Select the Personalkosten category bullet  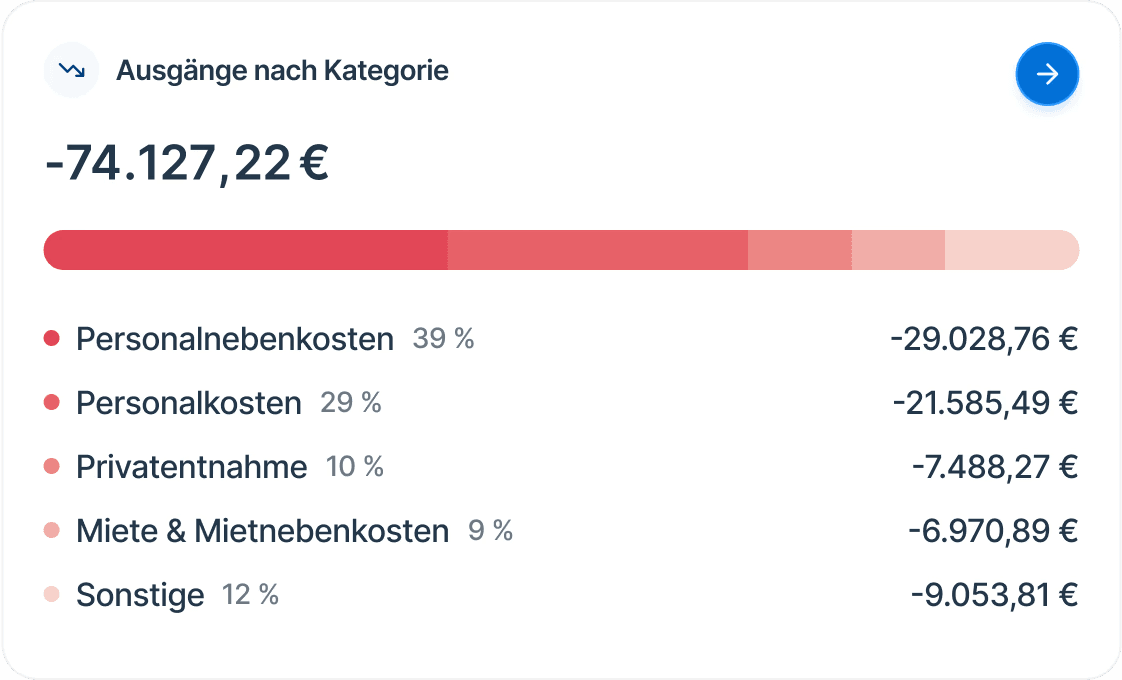[x=52, y=402]
